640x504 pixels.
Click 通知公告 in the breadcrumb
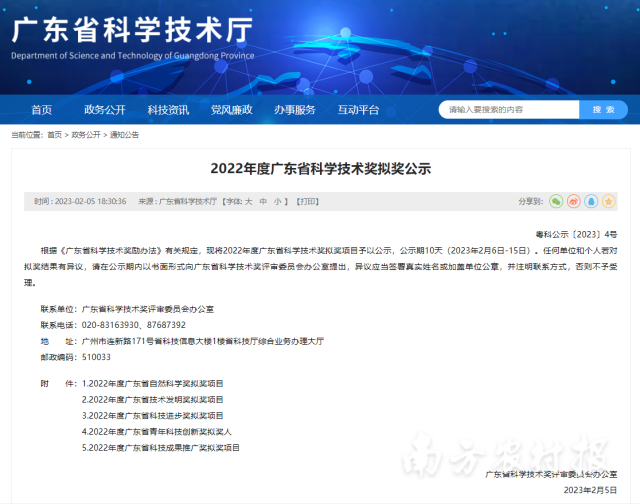pyautogui.click(x=124, y=134)
